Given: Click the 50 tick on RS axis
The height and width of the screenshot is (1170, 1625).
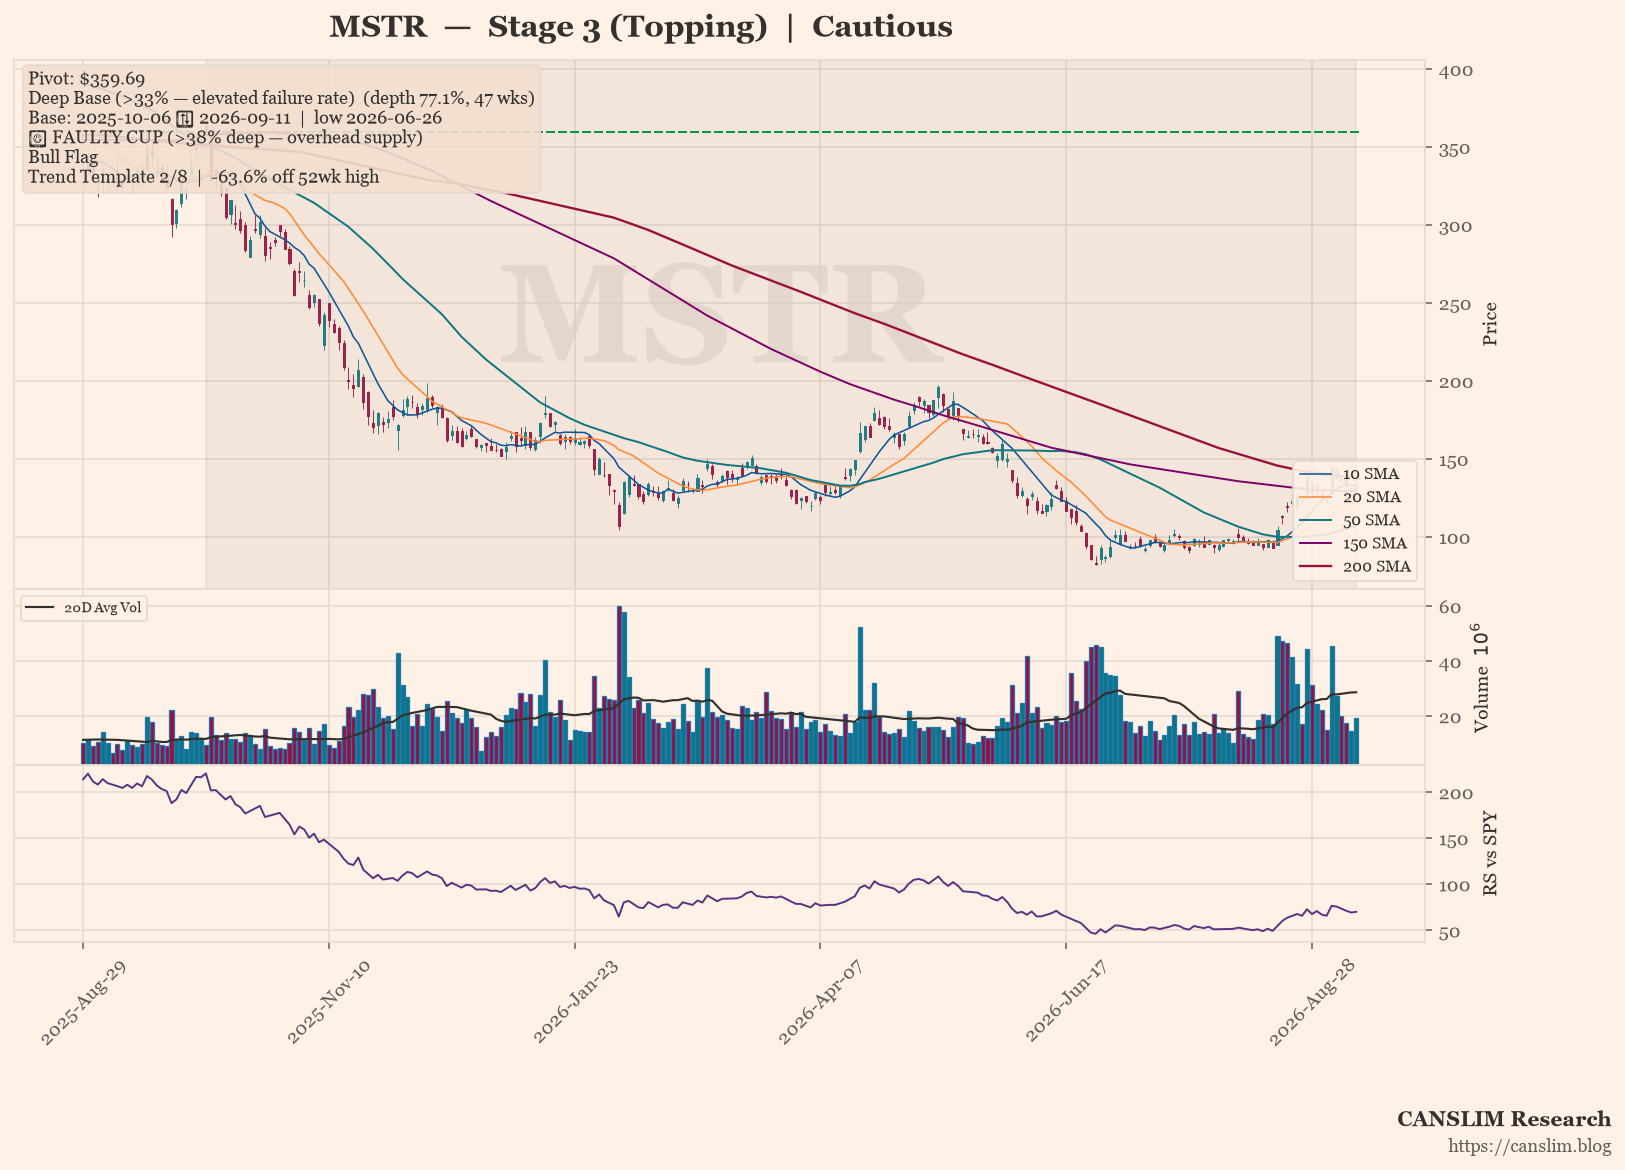Looking at the screenshot, I should coord(1450,932).
